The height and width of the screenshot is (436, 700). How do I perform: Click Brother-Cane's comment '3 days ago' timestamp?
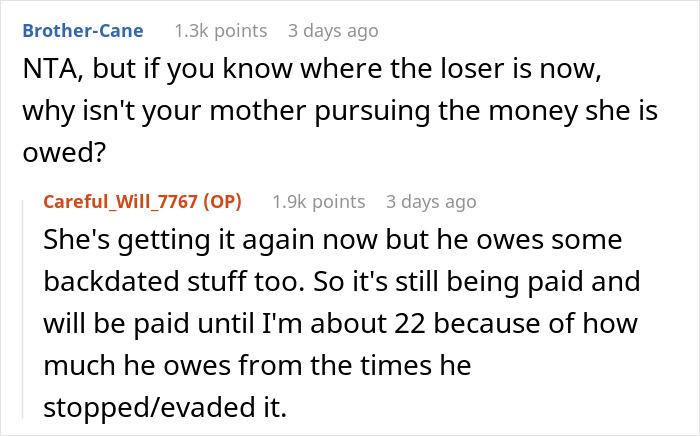[x=333, y=31]
